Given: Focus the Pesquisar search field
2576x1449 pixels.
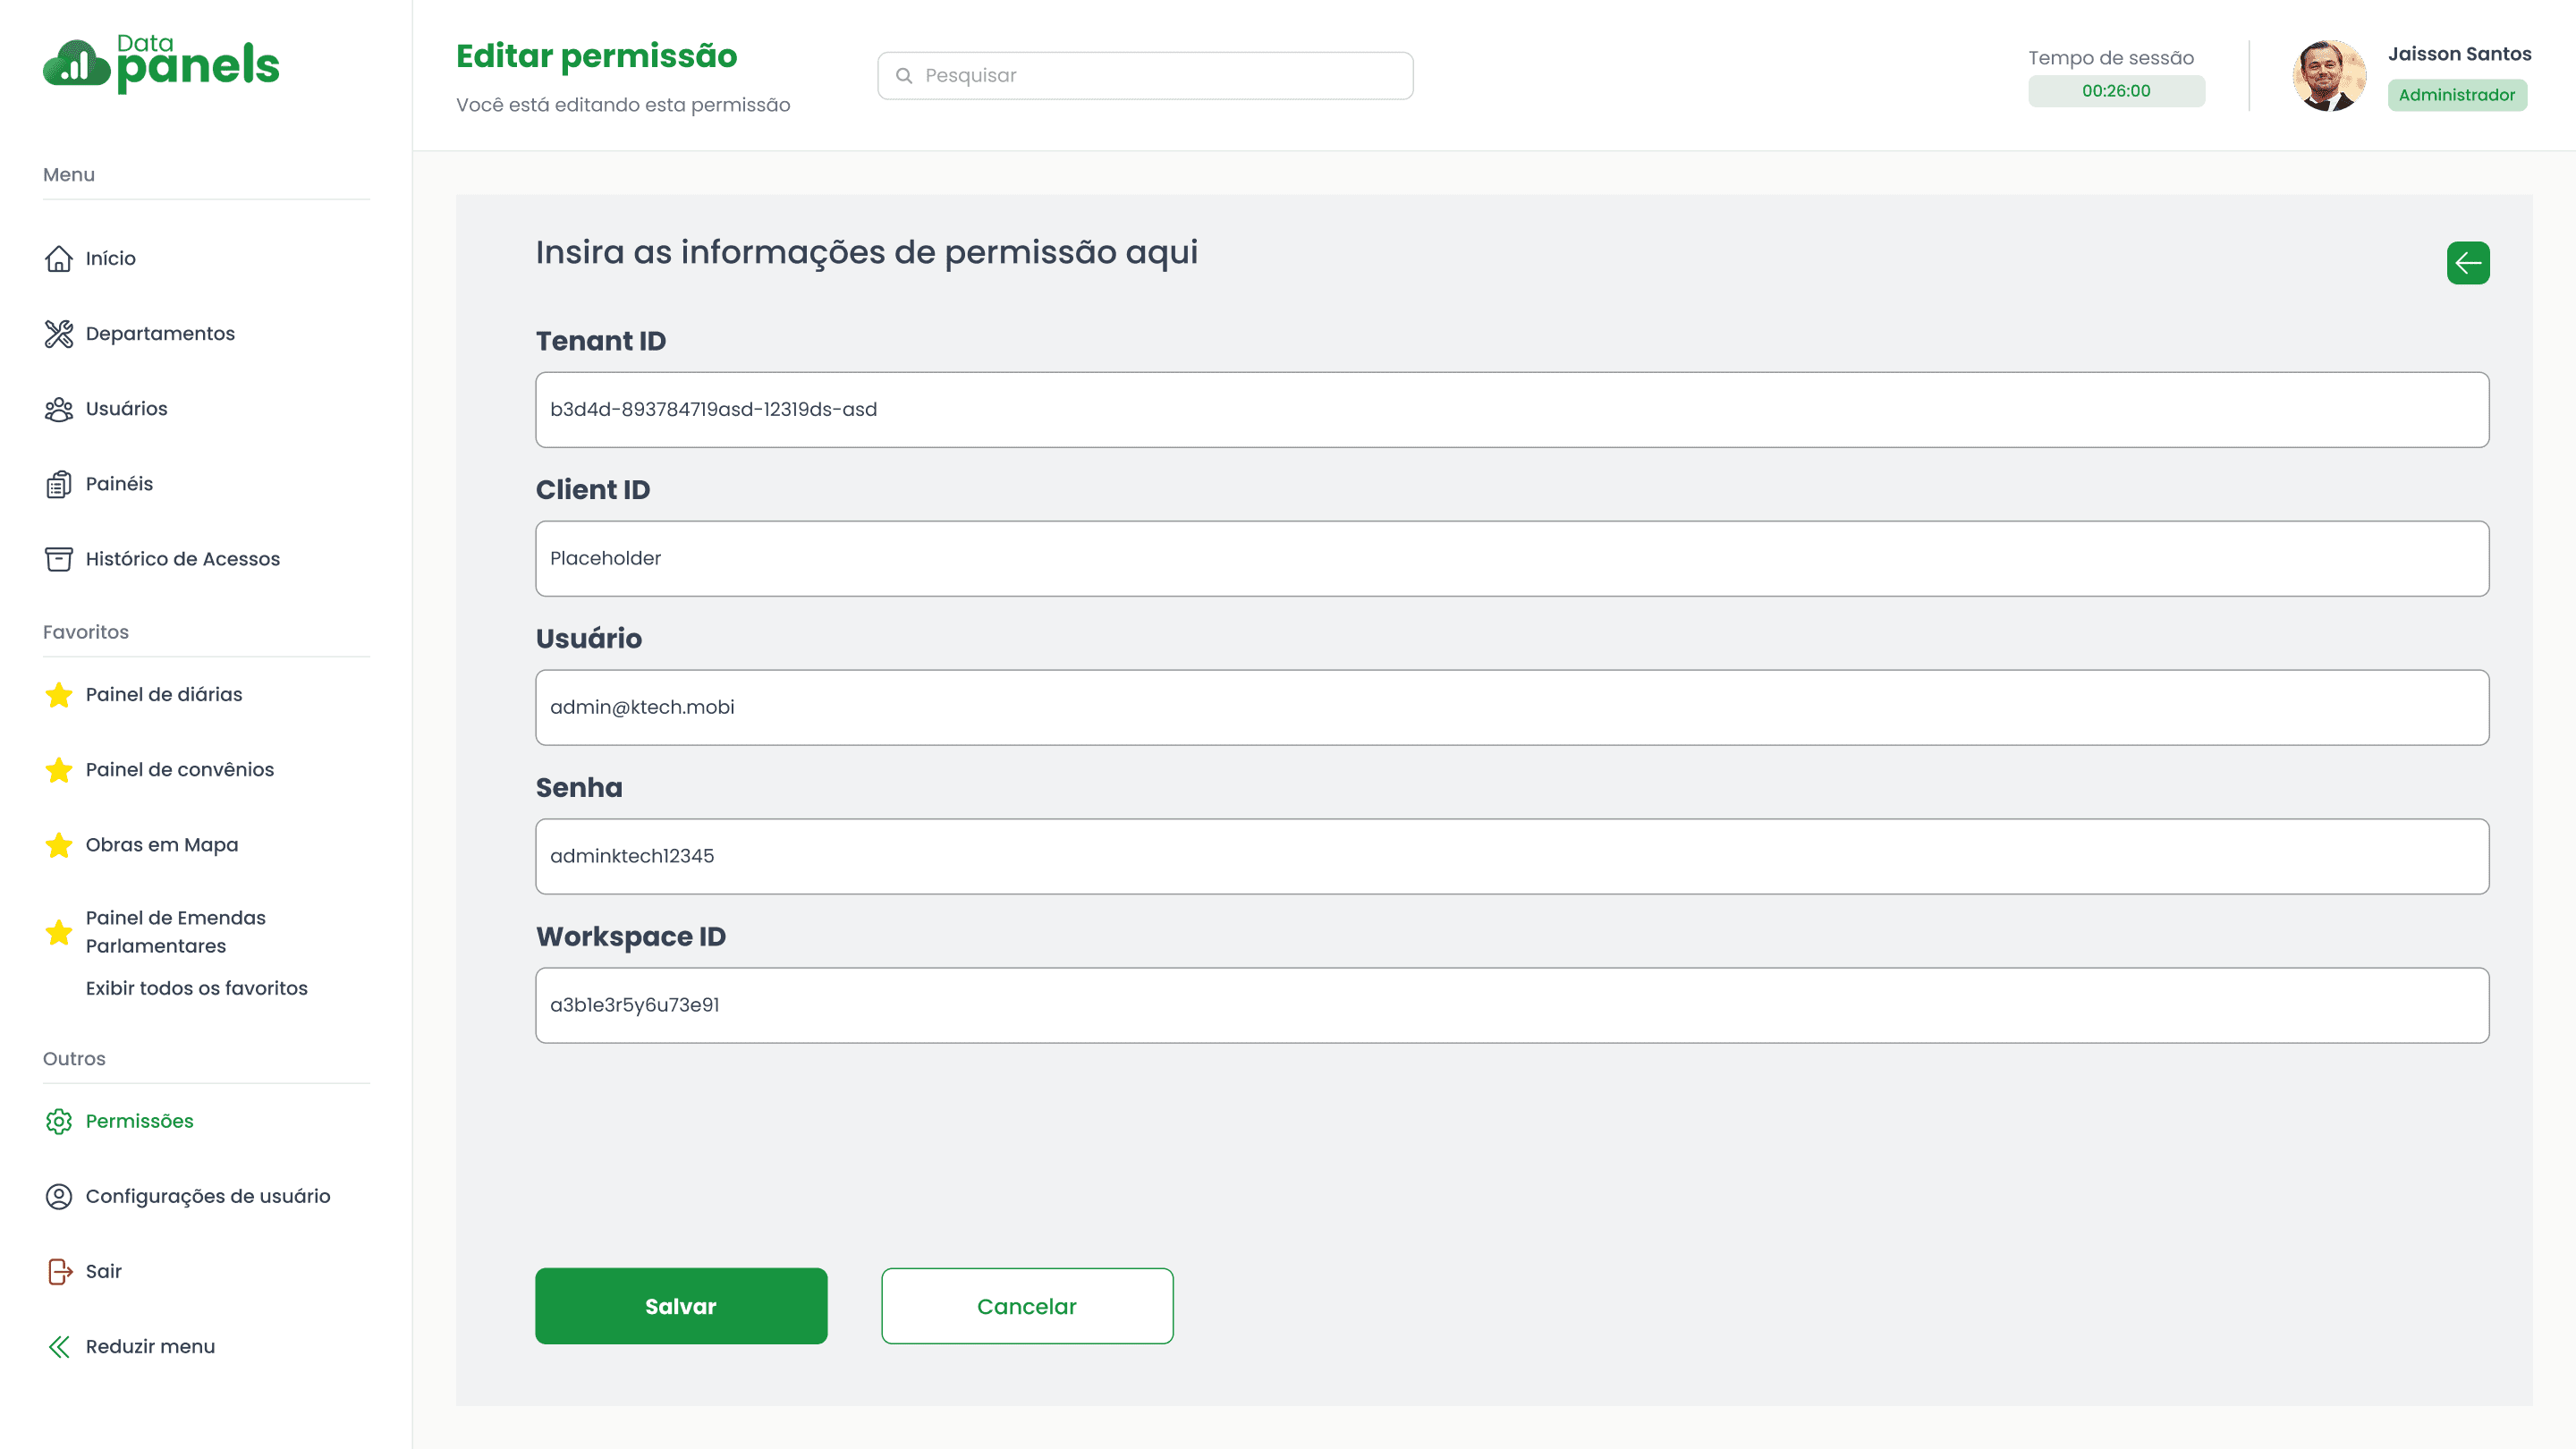Looking at the screenshot, I should 1145,76.
